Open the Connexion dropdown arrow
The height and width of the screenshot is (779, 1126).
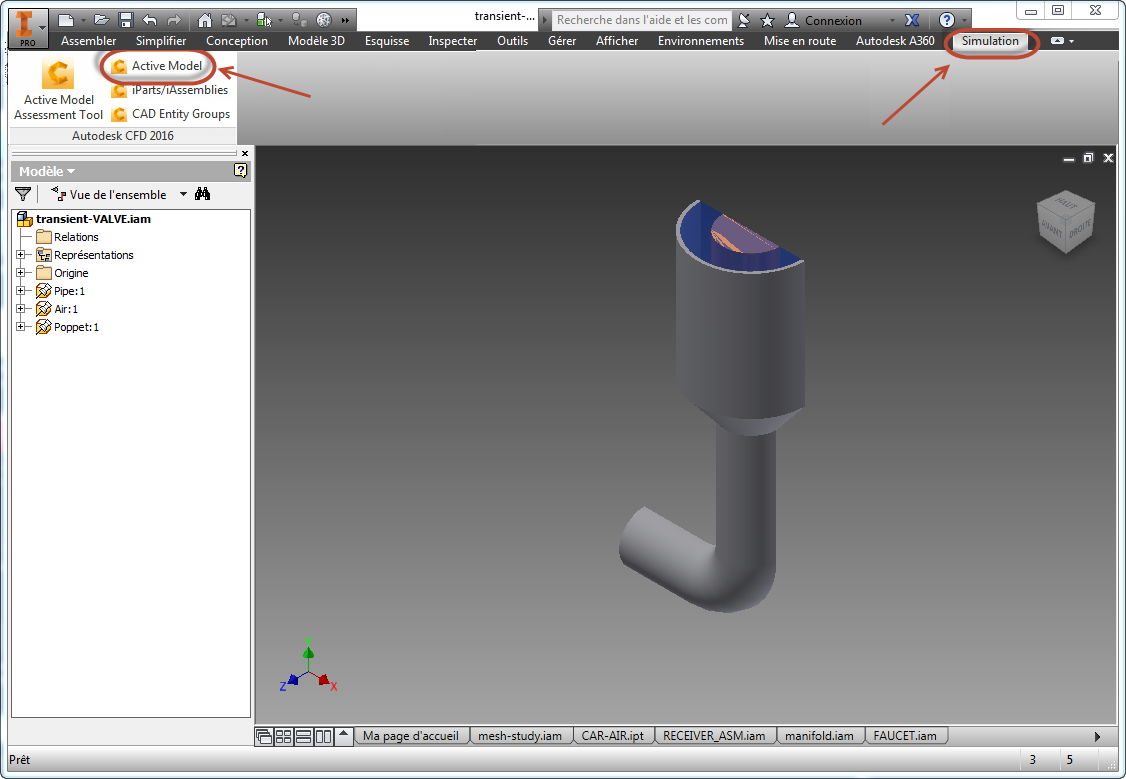click(893, 21)
